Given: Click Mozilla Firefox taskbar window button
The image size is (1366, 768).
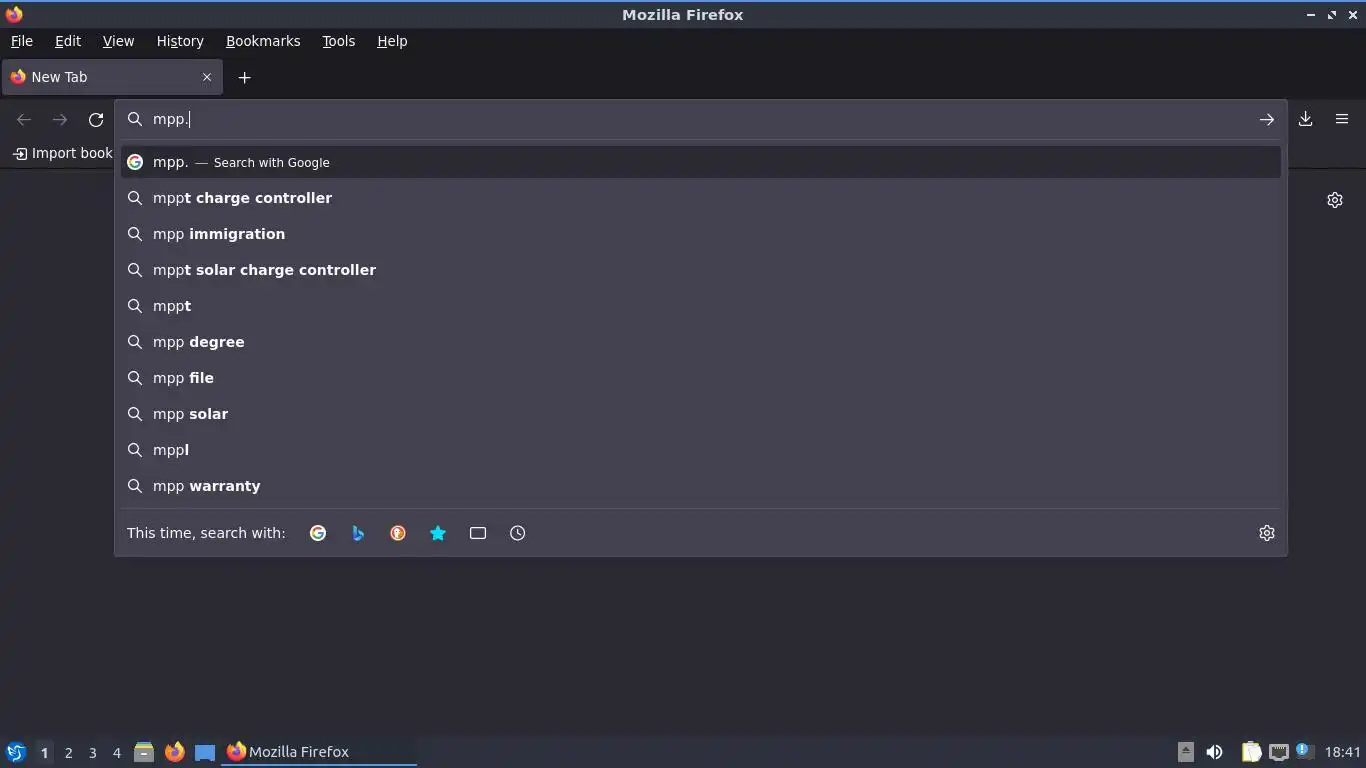Looking at the screenshot, I should coord(319,752).
